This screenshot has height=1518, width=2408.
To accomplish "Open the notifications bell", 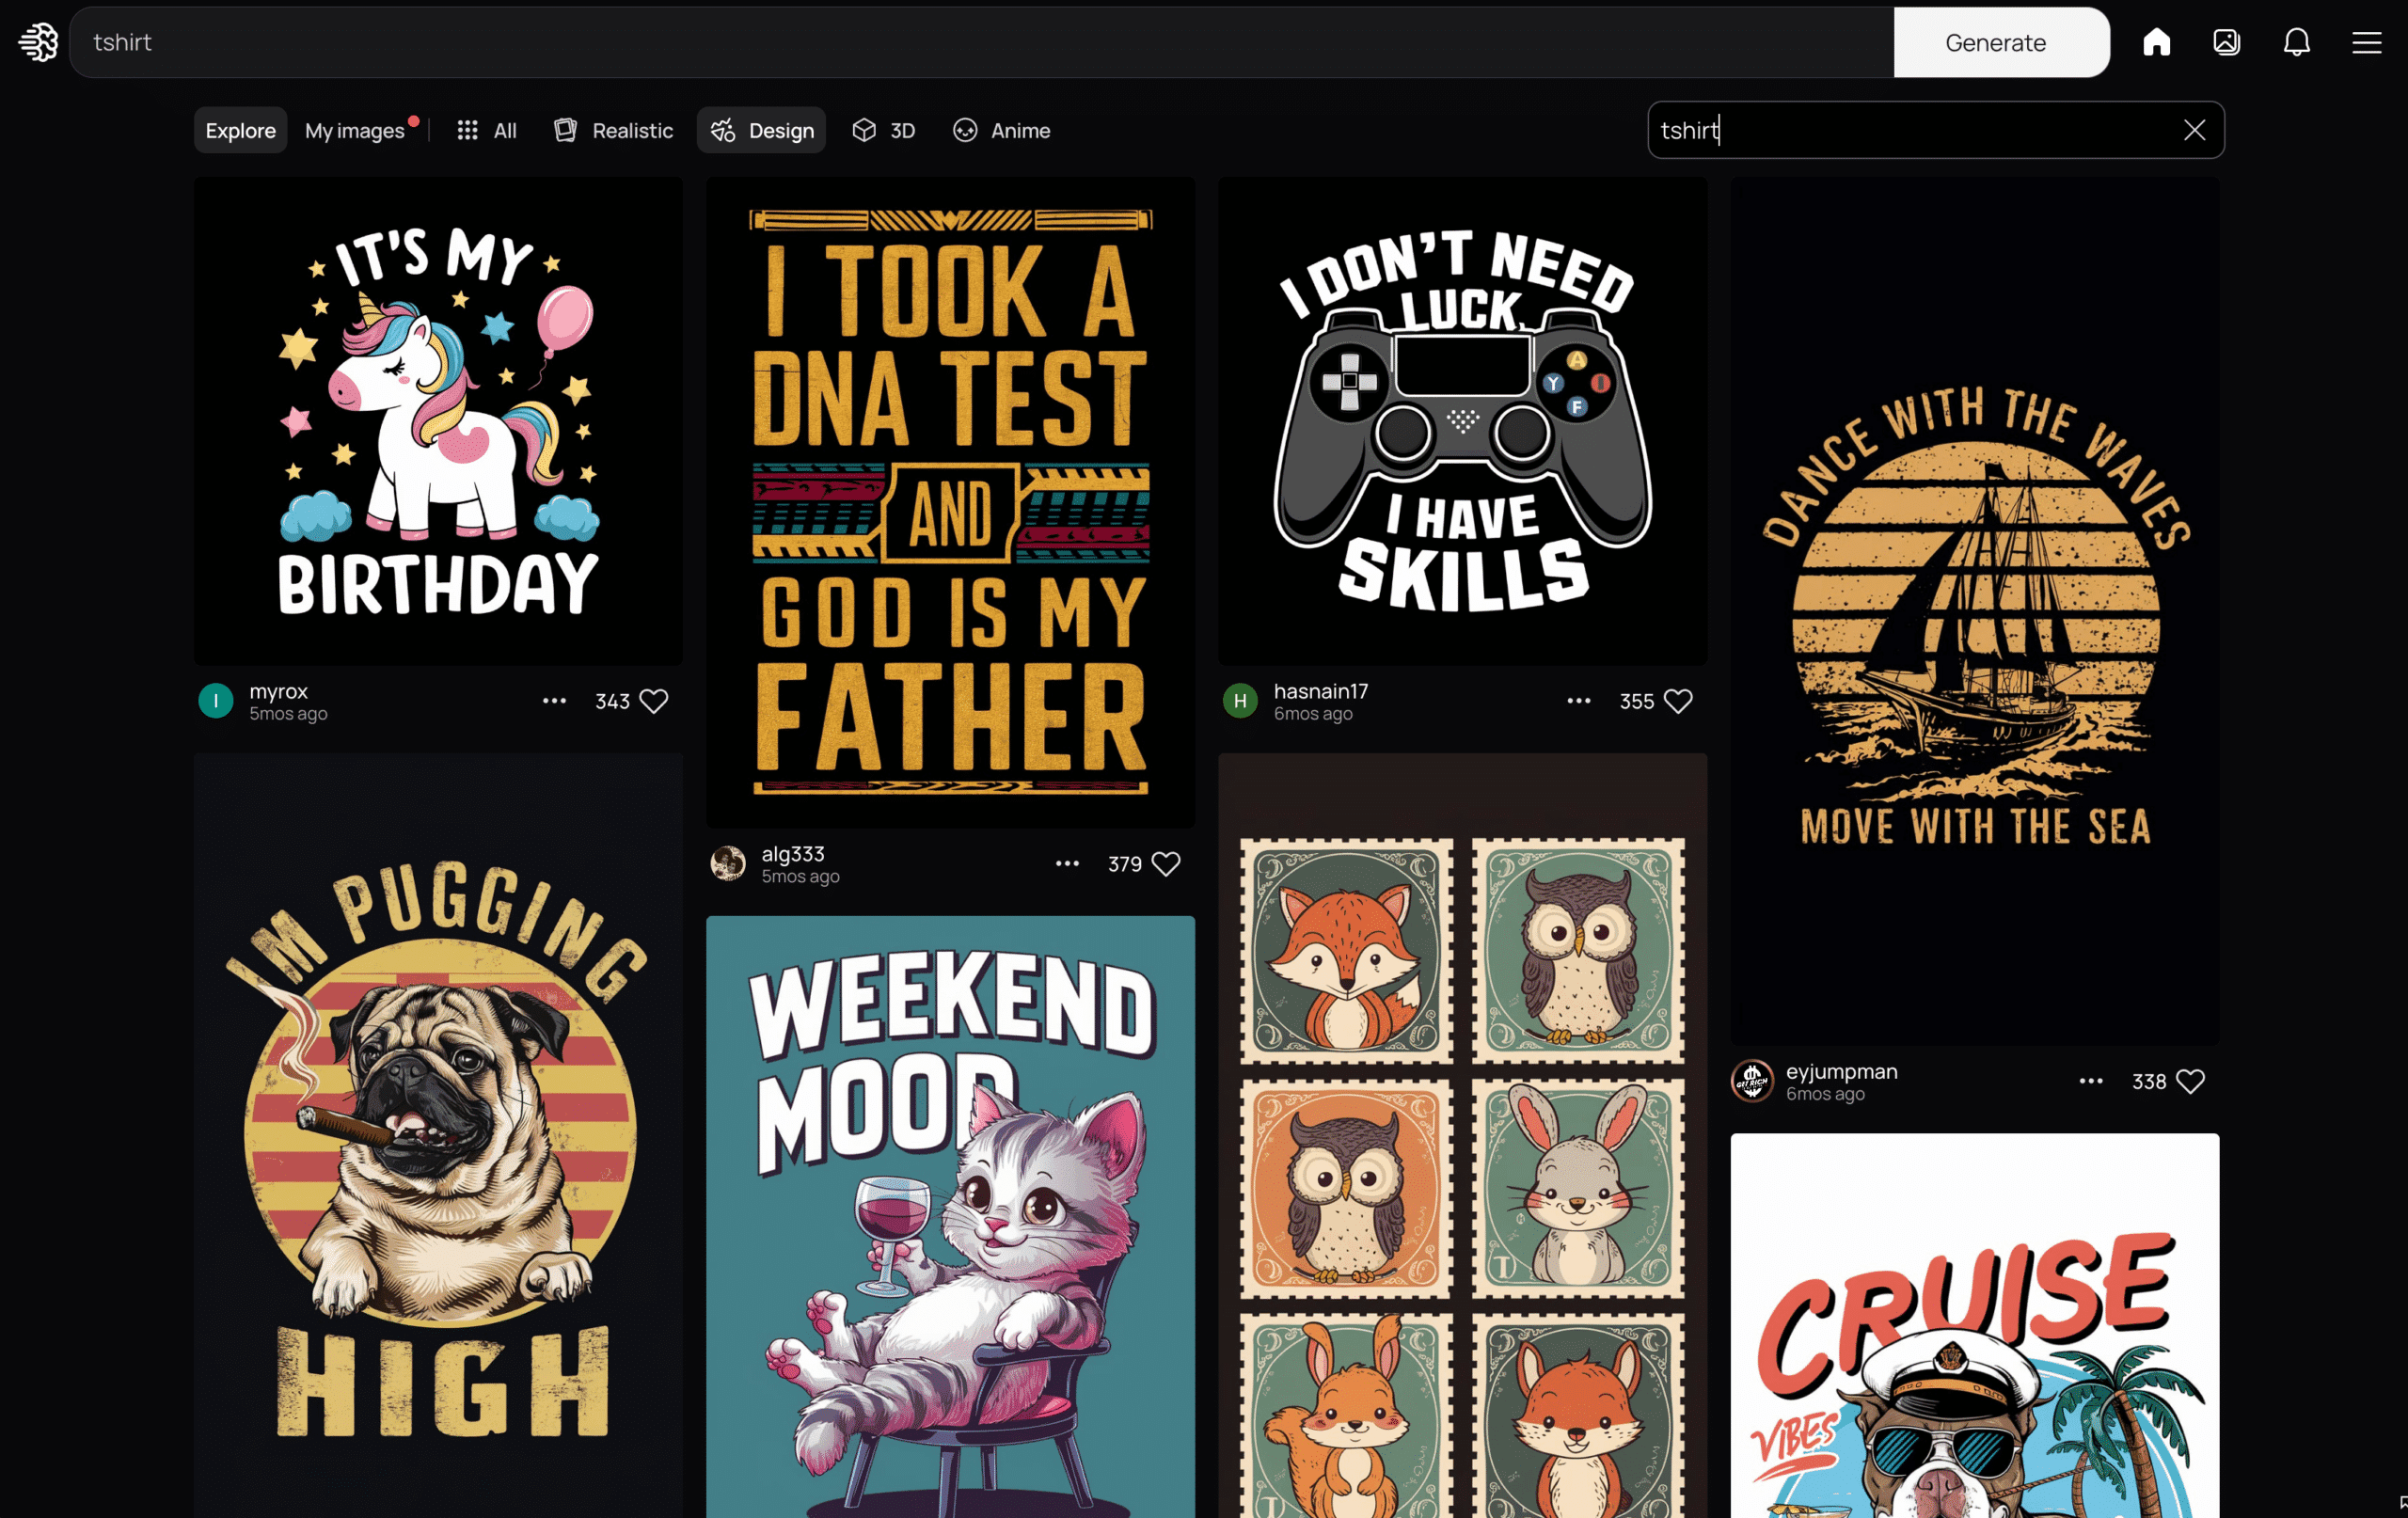I will point(2296,42).
